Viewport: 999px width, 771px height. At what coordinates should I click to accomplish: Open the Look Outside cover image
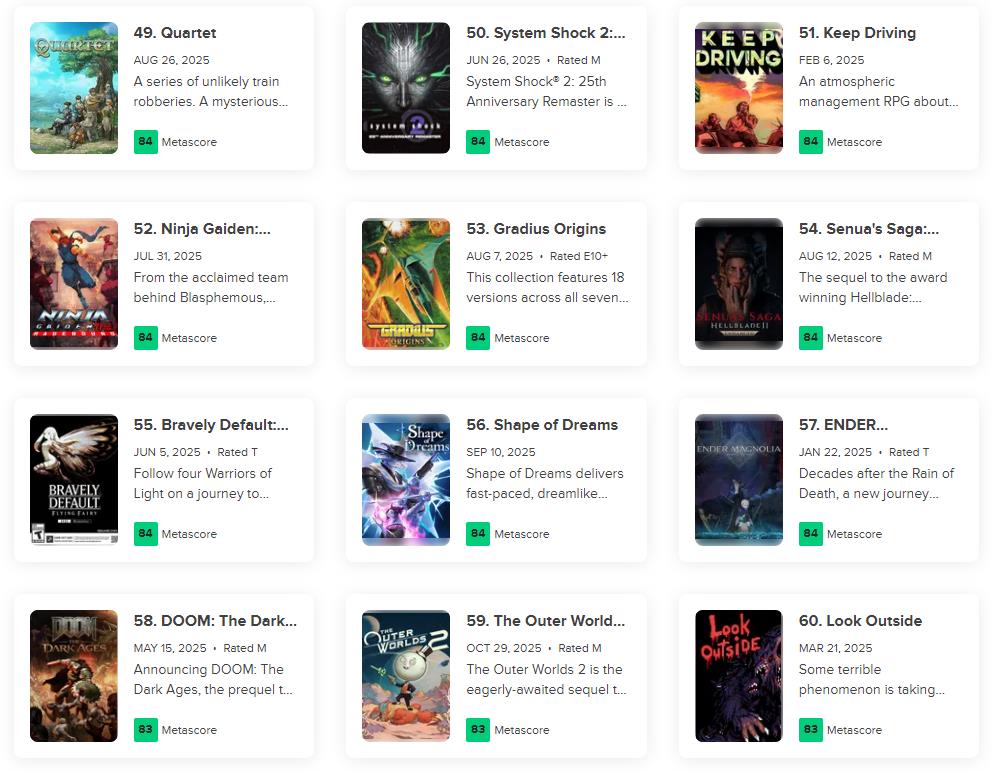(x=738, y=675)
